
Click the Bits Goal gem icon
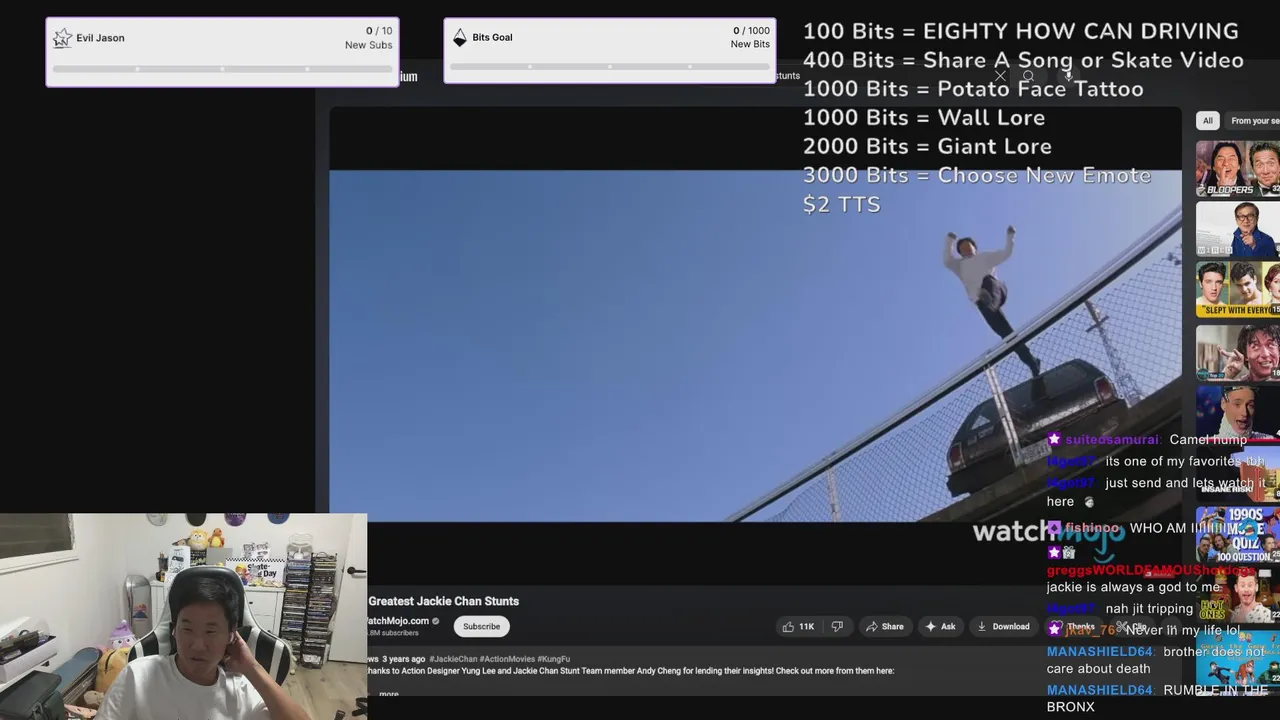click(x=460, y=38)
